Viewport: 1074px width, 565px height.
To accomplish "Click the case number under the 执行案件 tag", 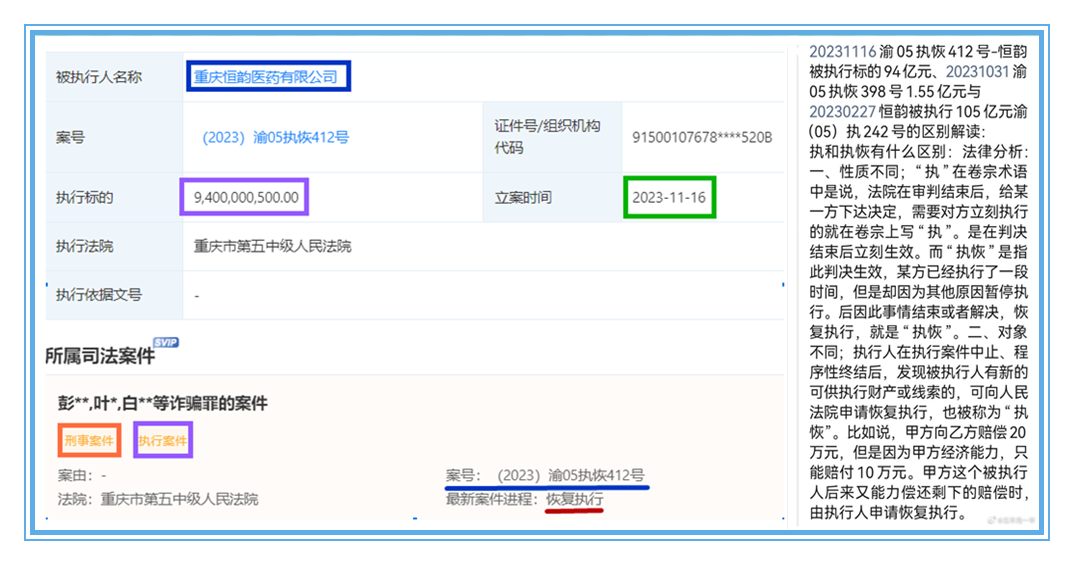I will click(x=571, y=475).
